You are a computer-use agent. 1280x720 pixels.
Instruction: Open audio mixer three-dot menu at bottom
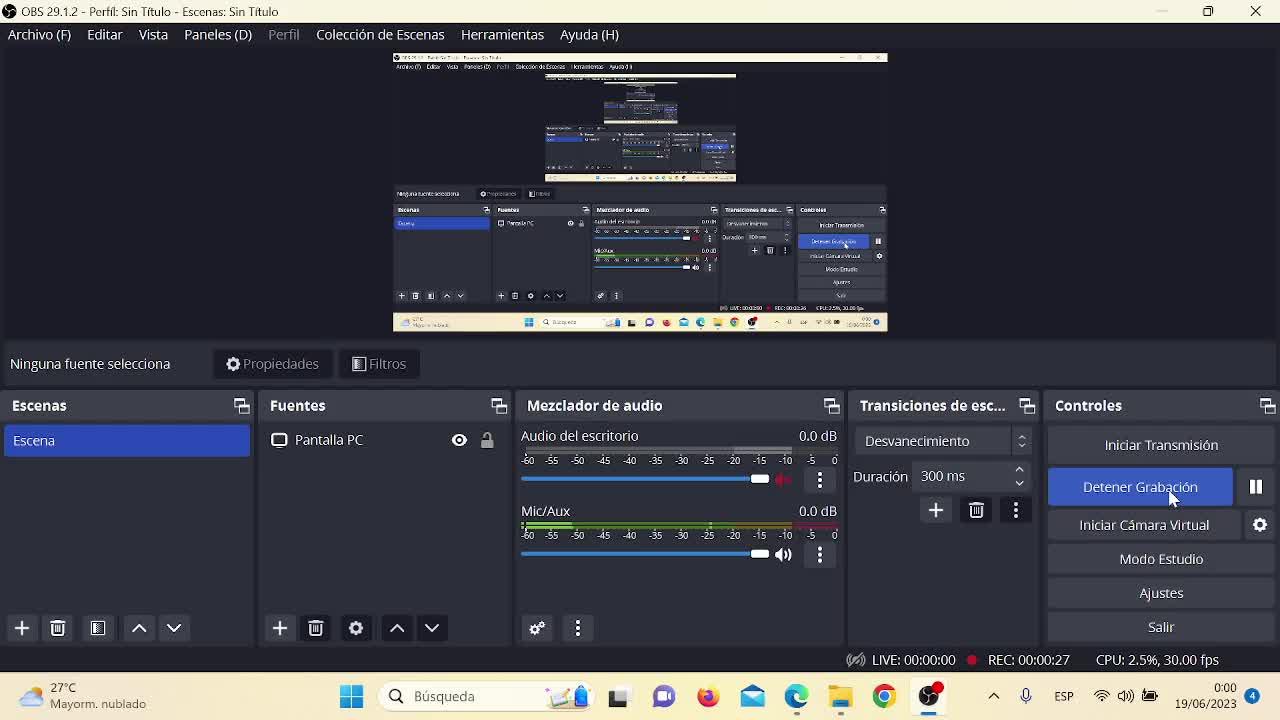(x=578, y=628)
